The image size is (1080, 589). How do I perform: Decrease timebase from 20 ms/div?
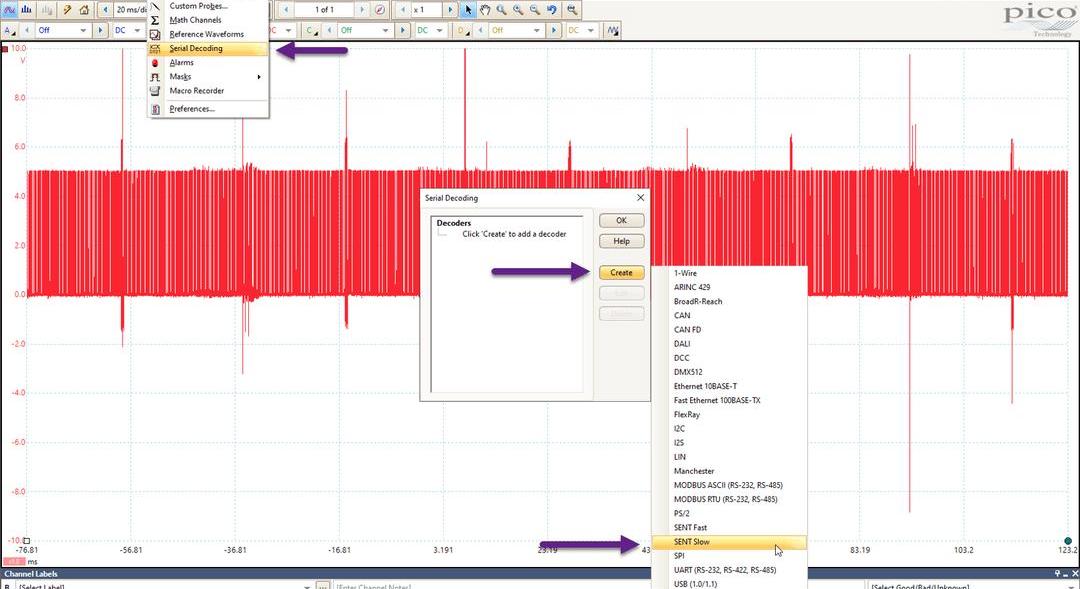pyautogui.click(x=105, y=10)
